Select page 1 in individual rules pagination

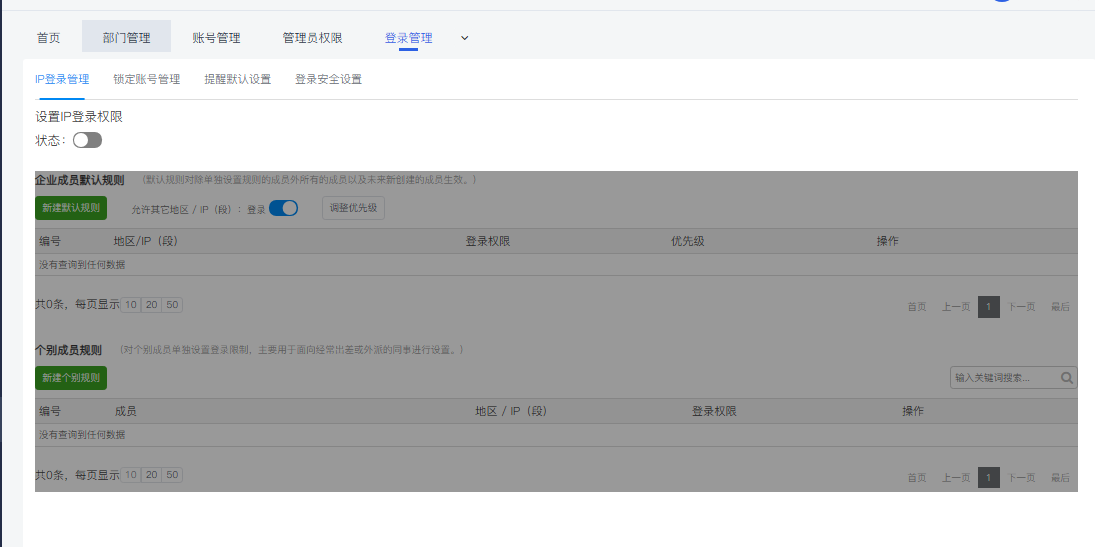click(989, 478)
